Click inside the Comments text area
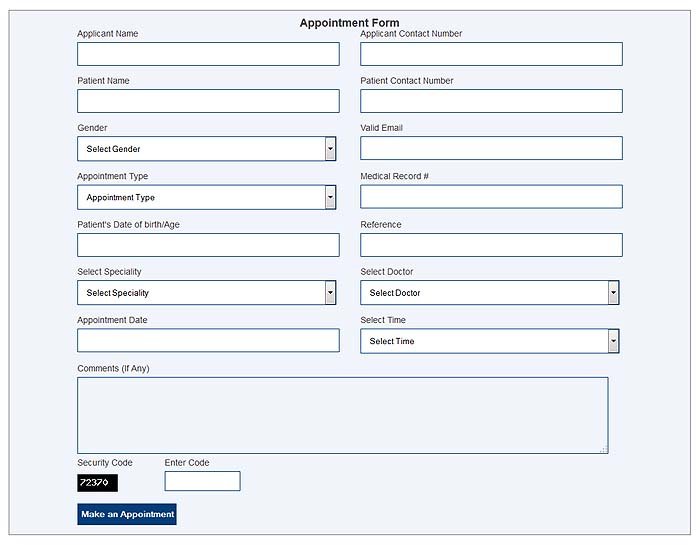700x545 pixels. (x=342, y=415)
